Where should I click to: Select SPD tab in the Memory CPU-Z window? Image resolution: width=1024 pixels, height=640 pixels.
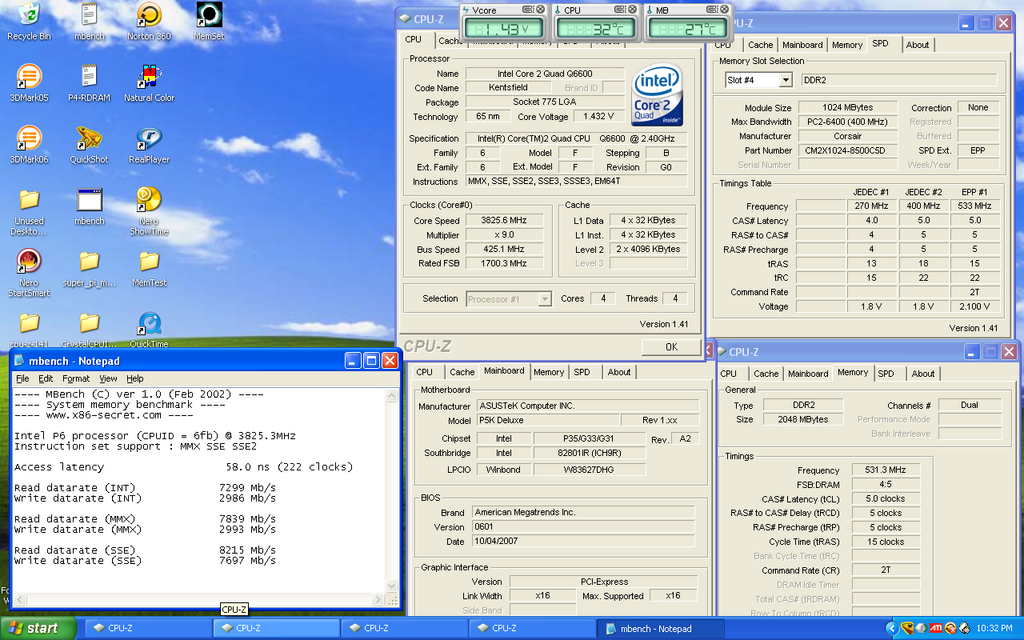pyautogui.click(x=886, y=374)
